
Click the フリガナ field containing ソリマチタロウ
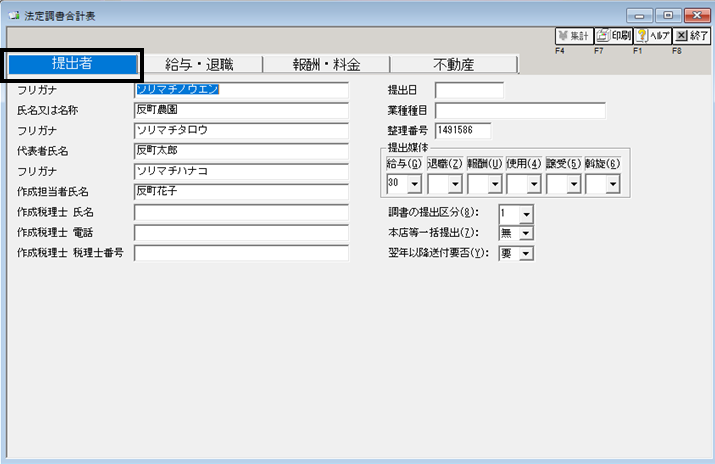[241, 130]
